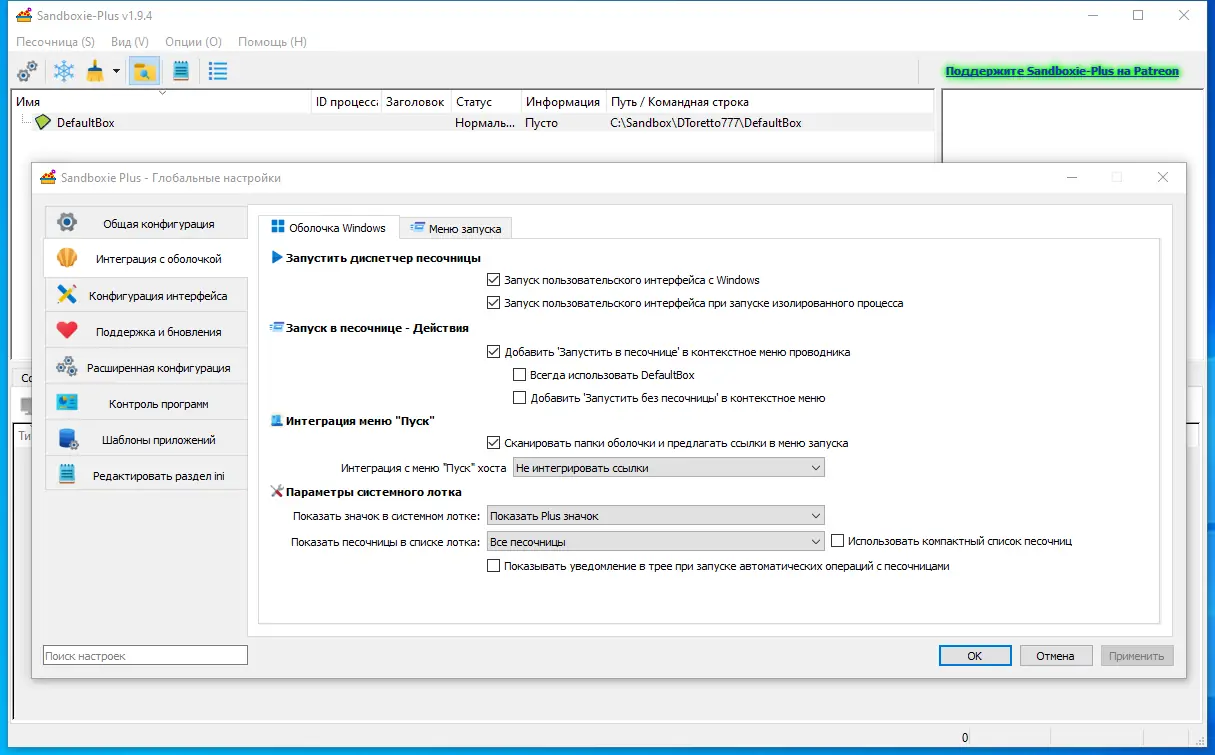Screen dimensions: 1215x755
Task: Click the notepad ini editor toolbar icon
Action: click(181, 71)
